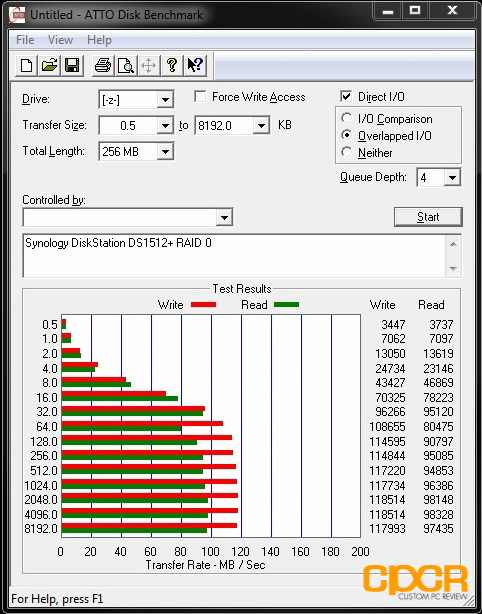Select the Read value 97435 for 8192.0
This screenshot has width=482, height=614.
(438, 529)
